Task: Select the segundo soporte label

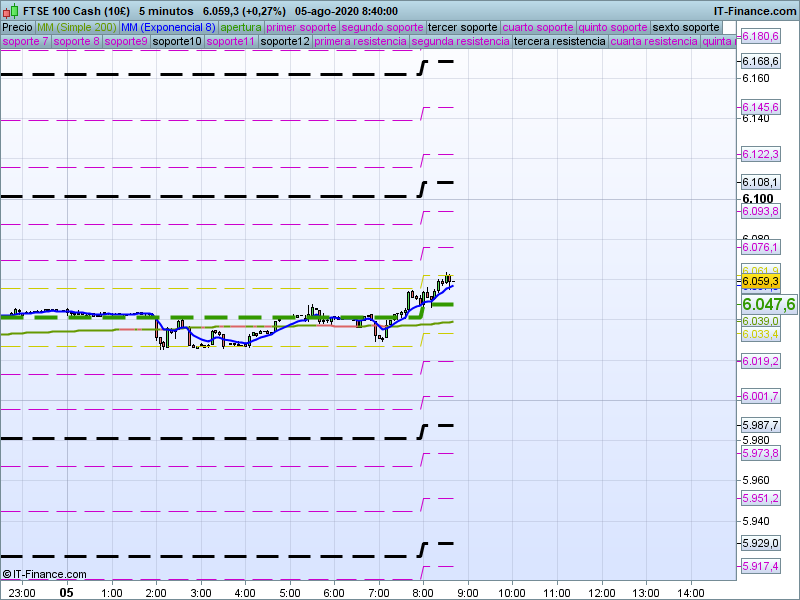Action: pos(382,27)
